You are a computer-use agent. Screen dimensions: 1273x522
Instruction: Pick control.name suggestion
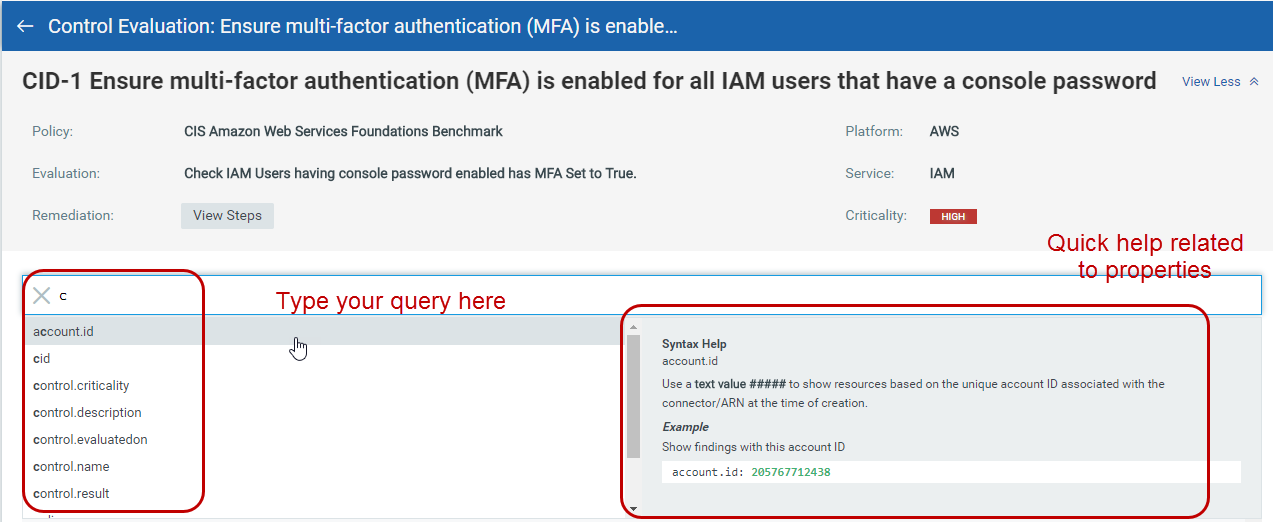(324, 466)
